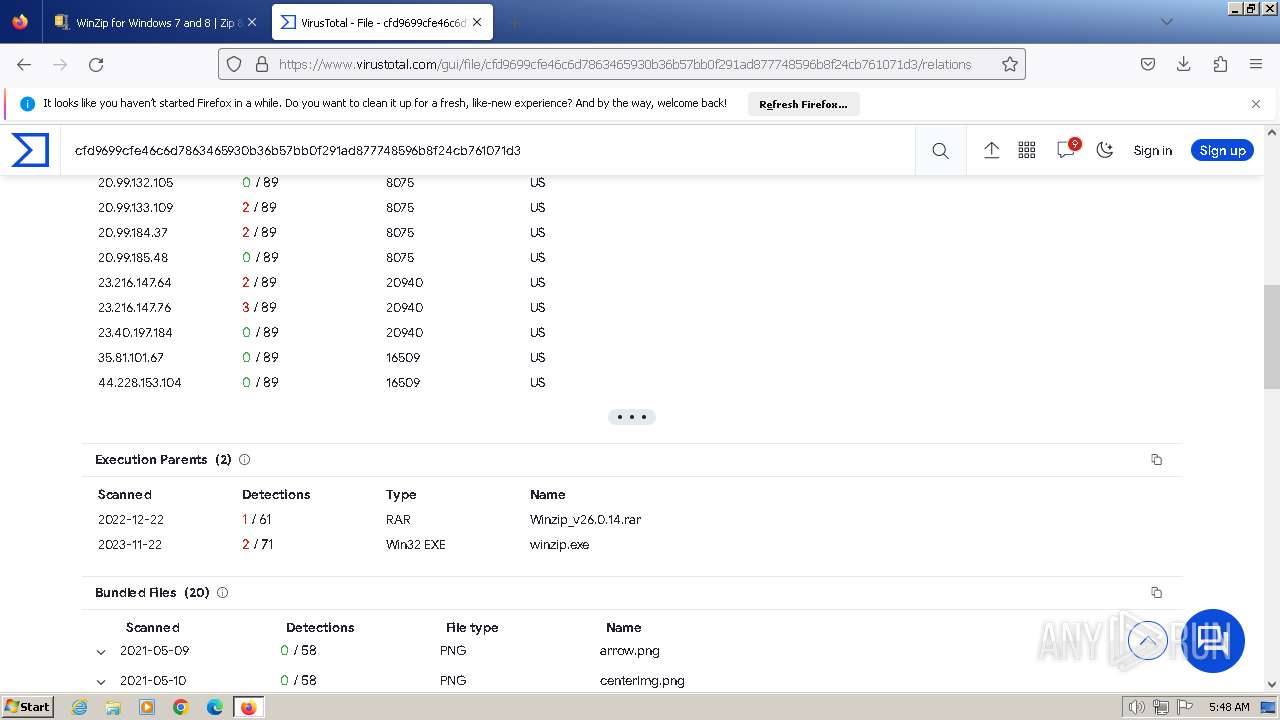Screen dimensions: 1280x720
Task: Open Chrome from taskbar
Action: coord(181,707)
